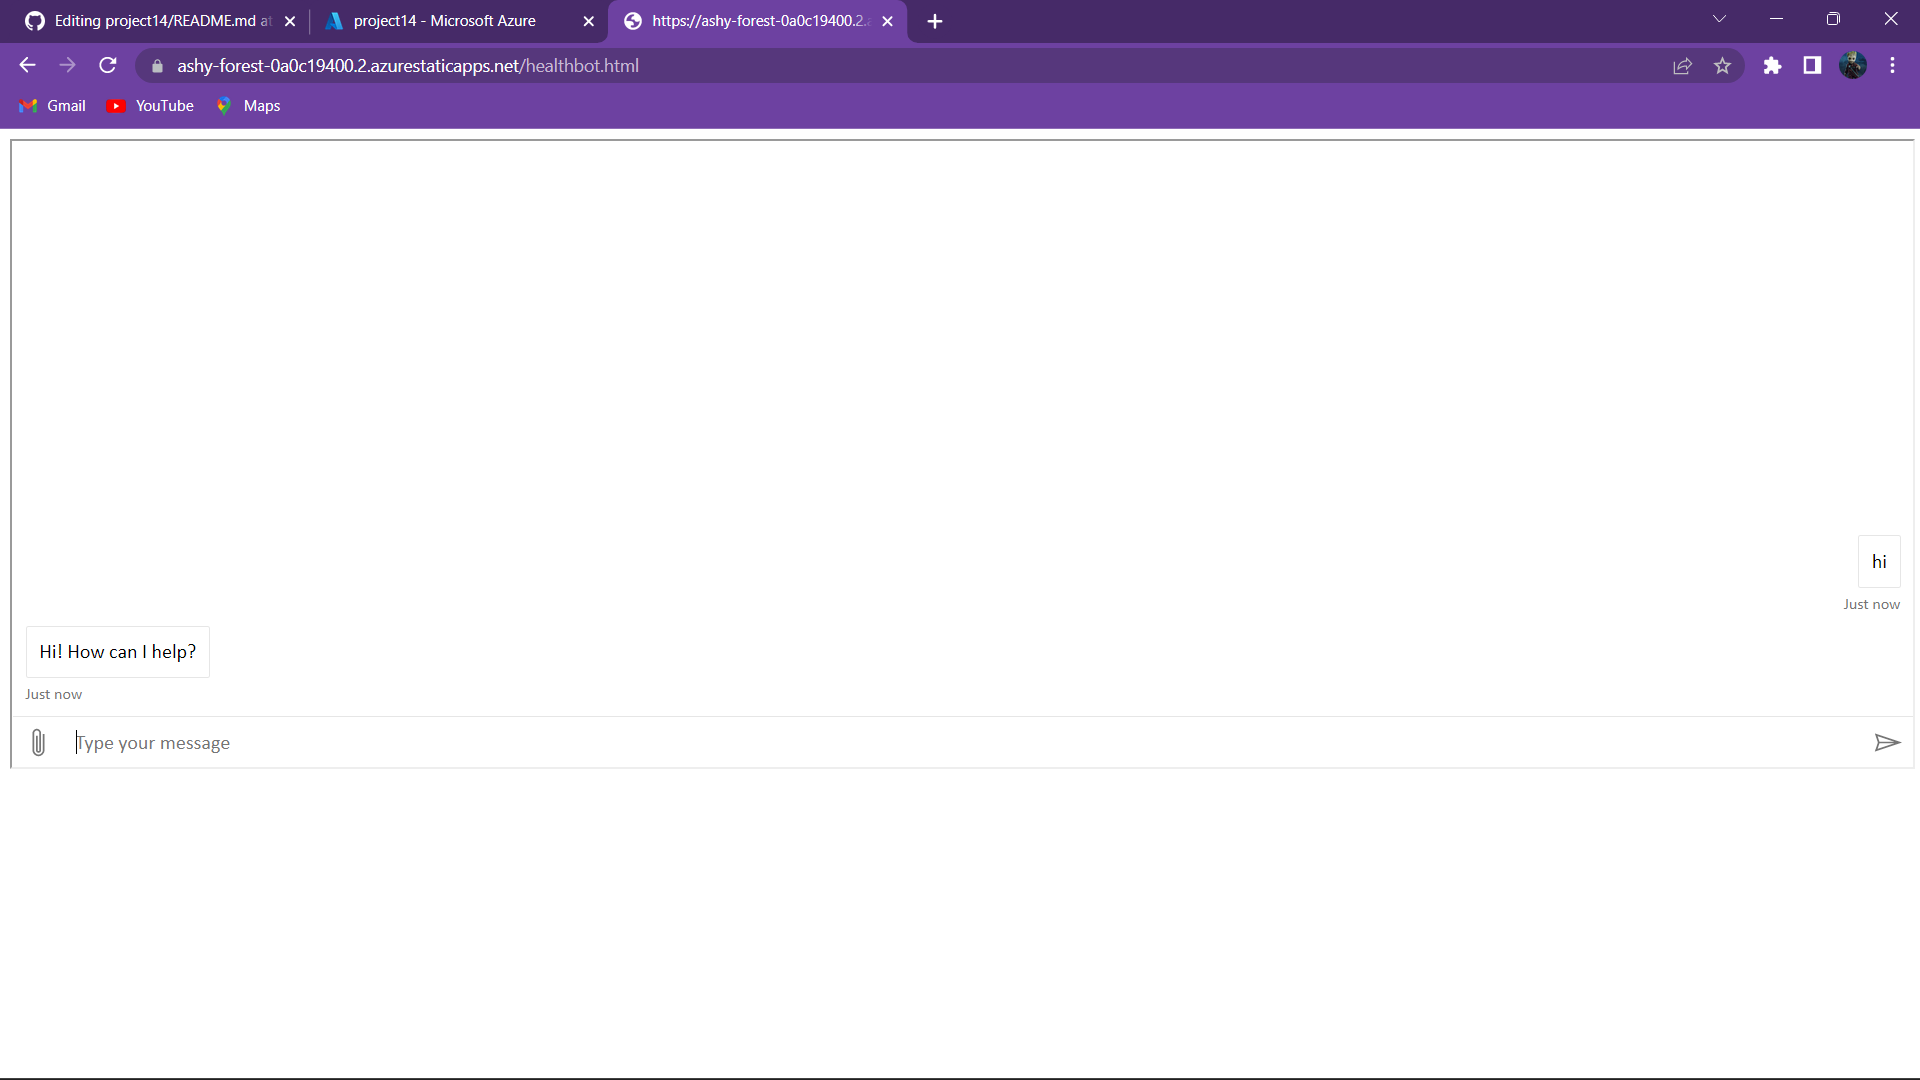Reload the current page

(108, 66)
